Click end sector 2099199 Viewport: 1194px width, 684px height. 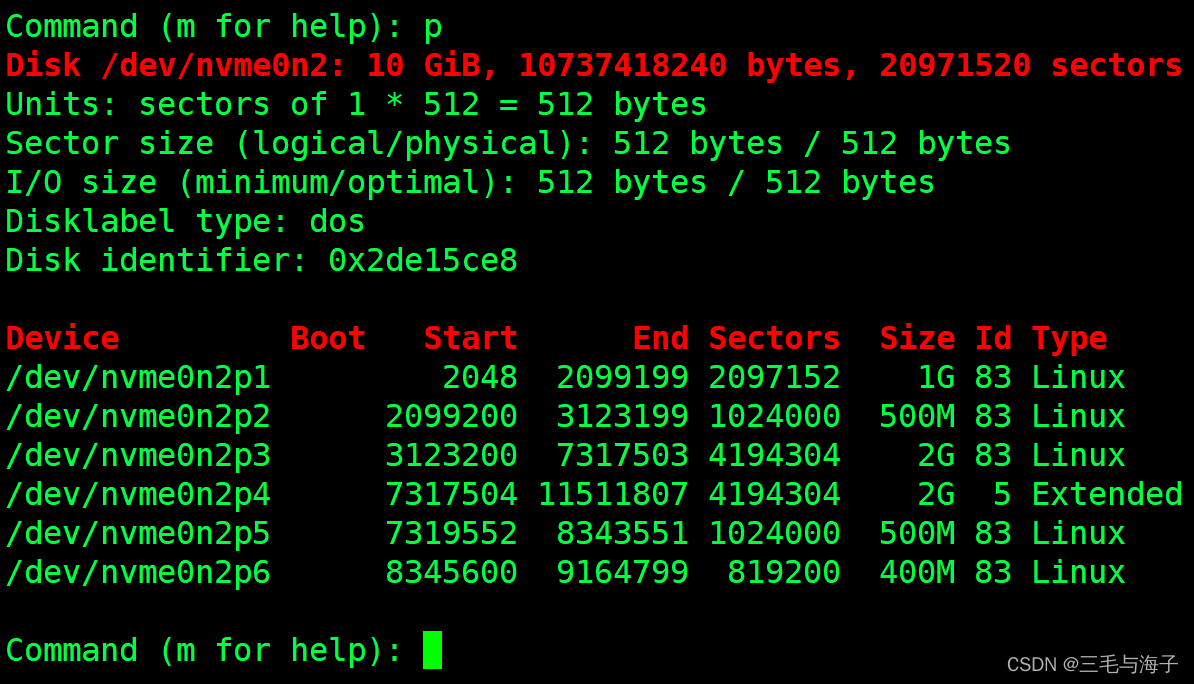[623, 377]
